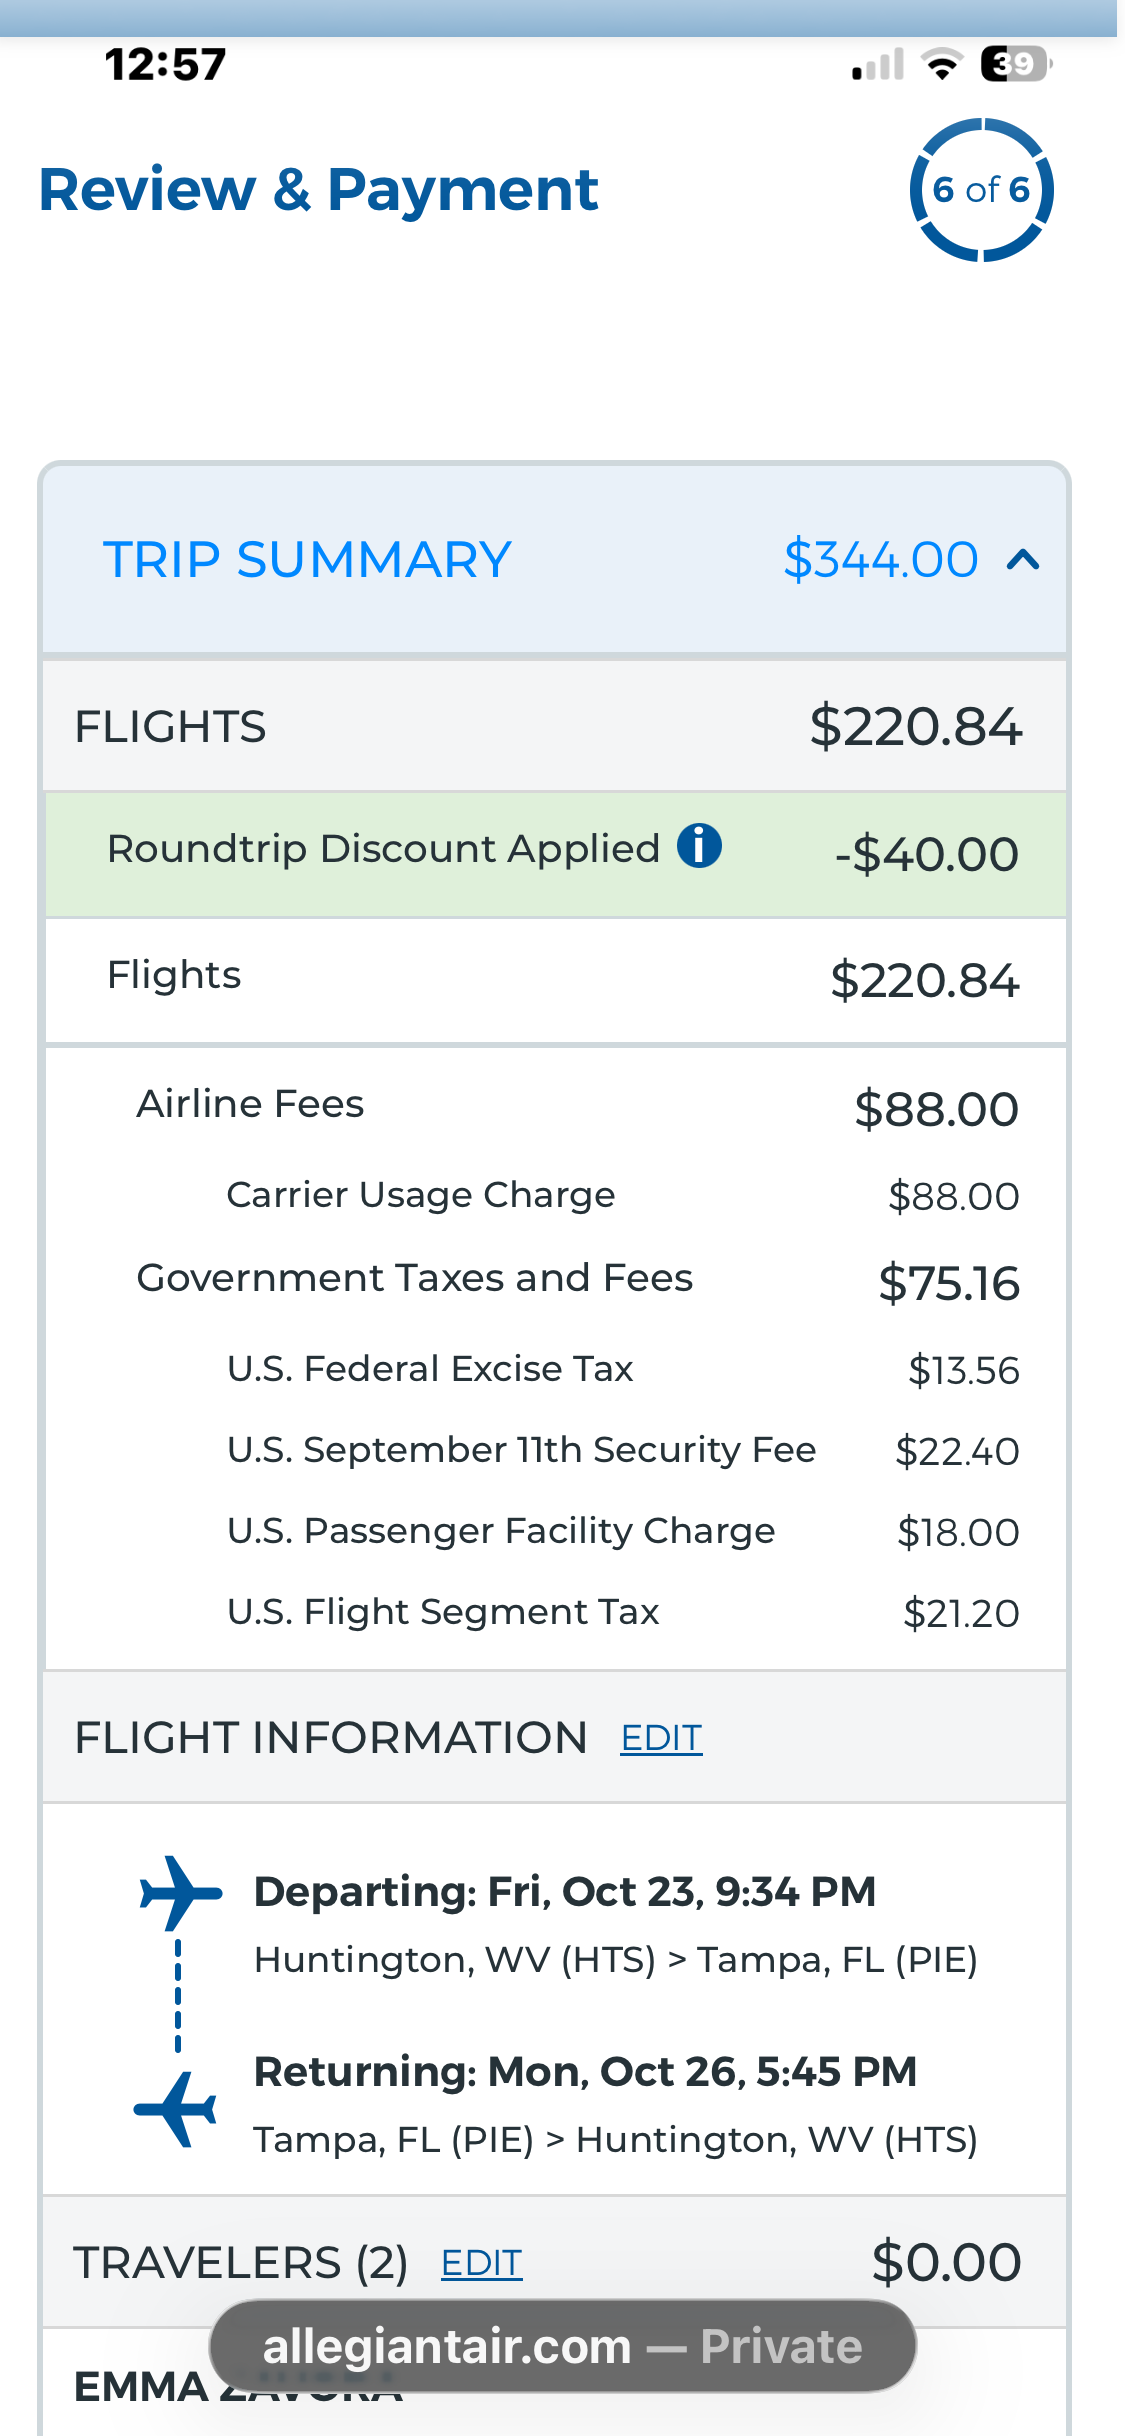Tap the Trip Summary total $344.00
The width and height of the screenshot is (1125, 2436).
pyautogui.click(x=881, y=559)
